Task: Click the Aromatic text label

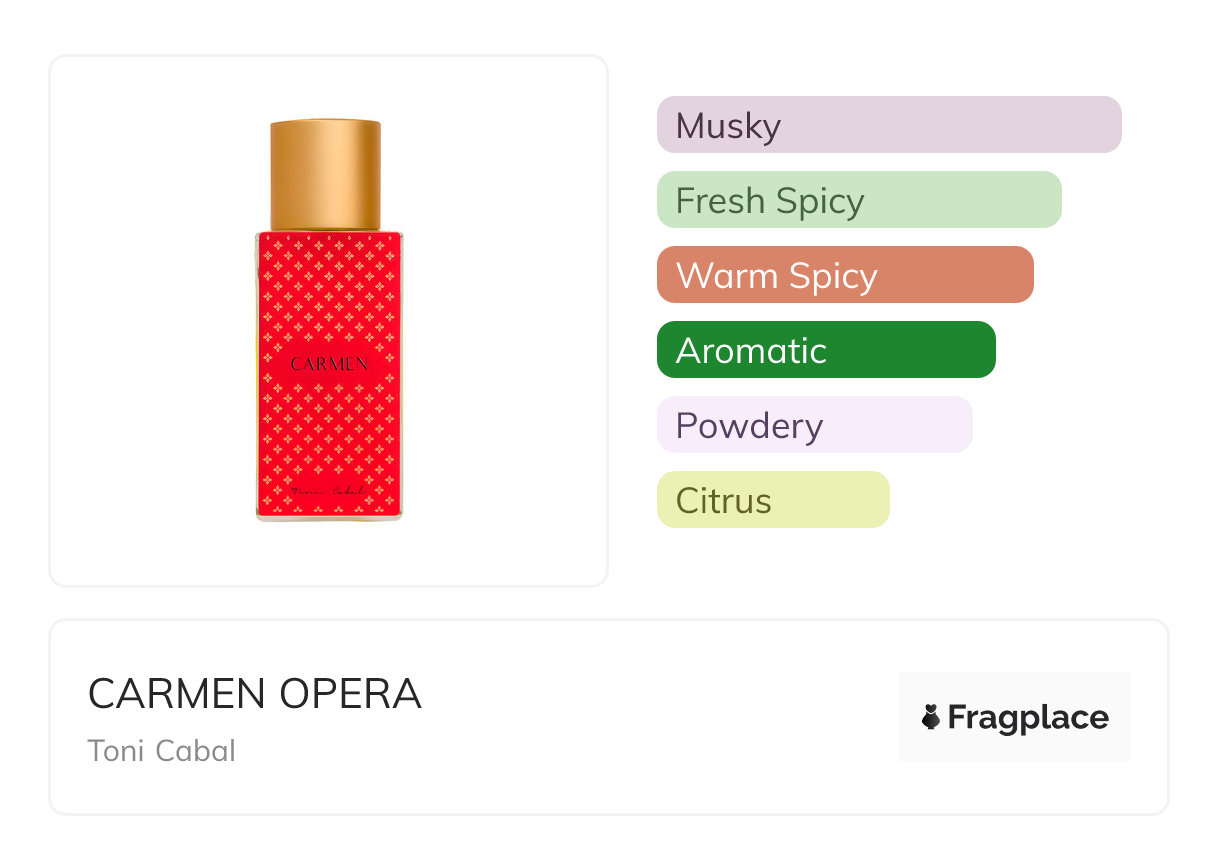Action: pos(751,351)
